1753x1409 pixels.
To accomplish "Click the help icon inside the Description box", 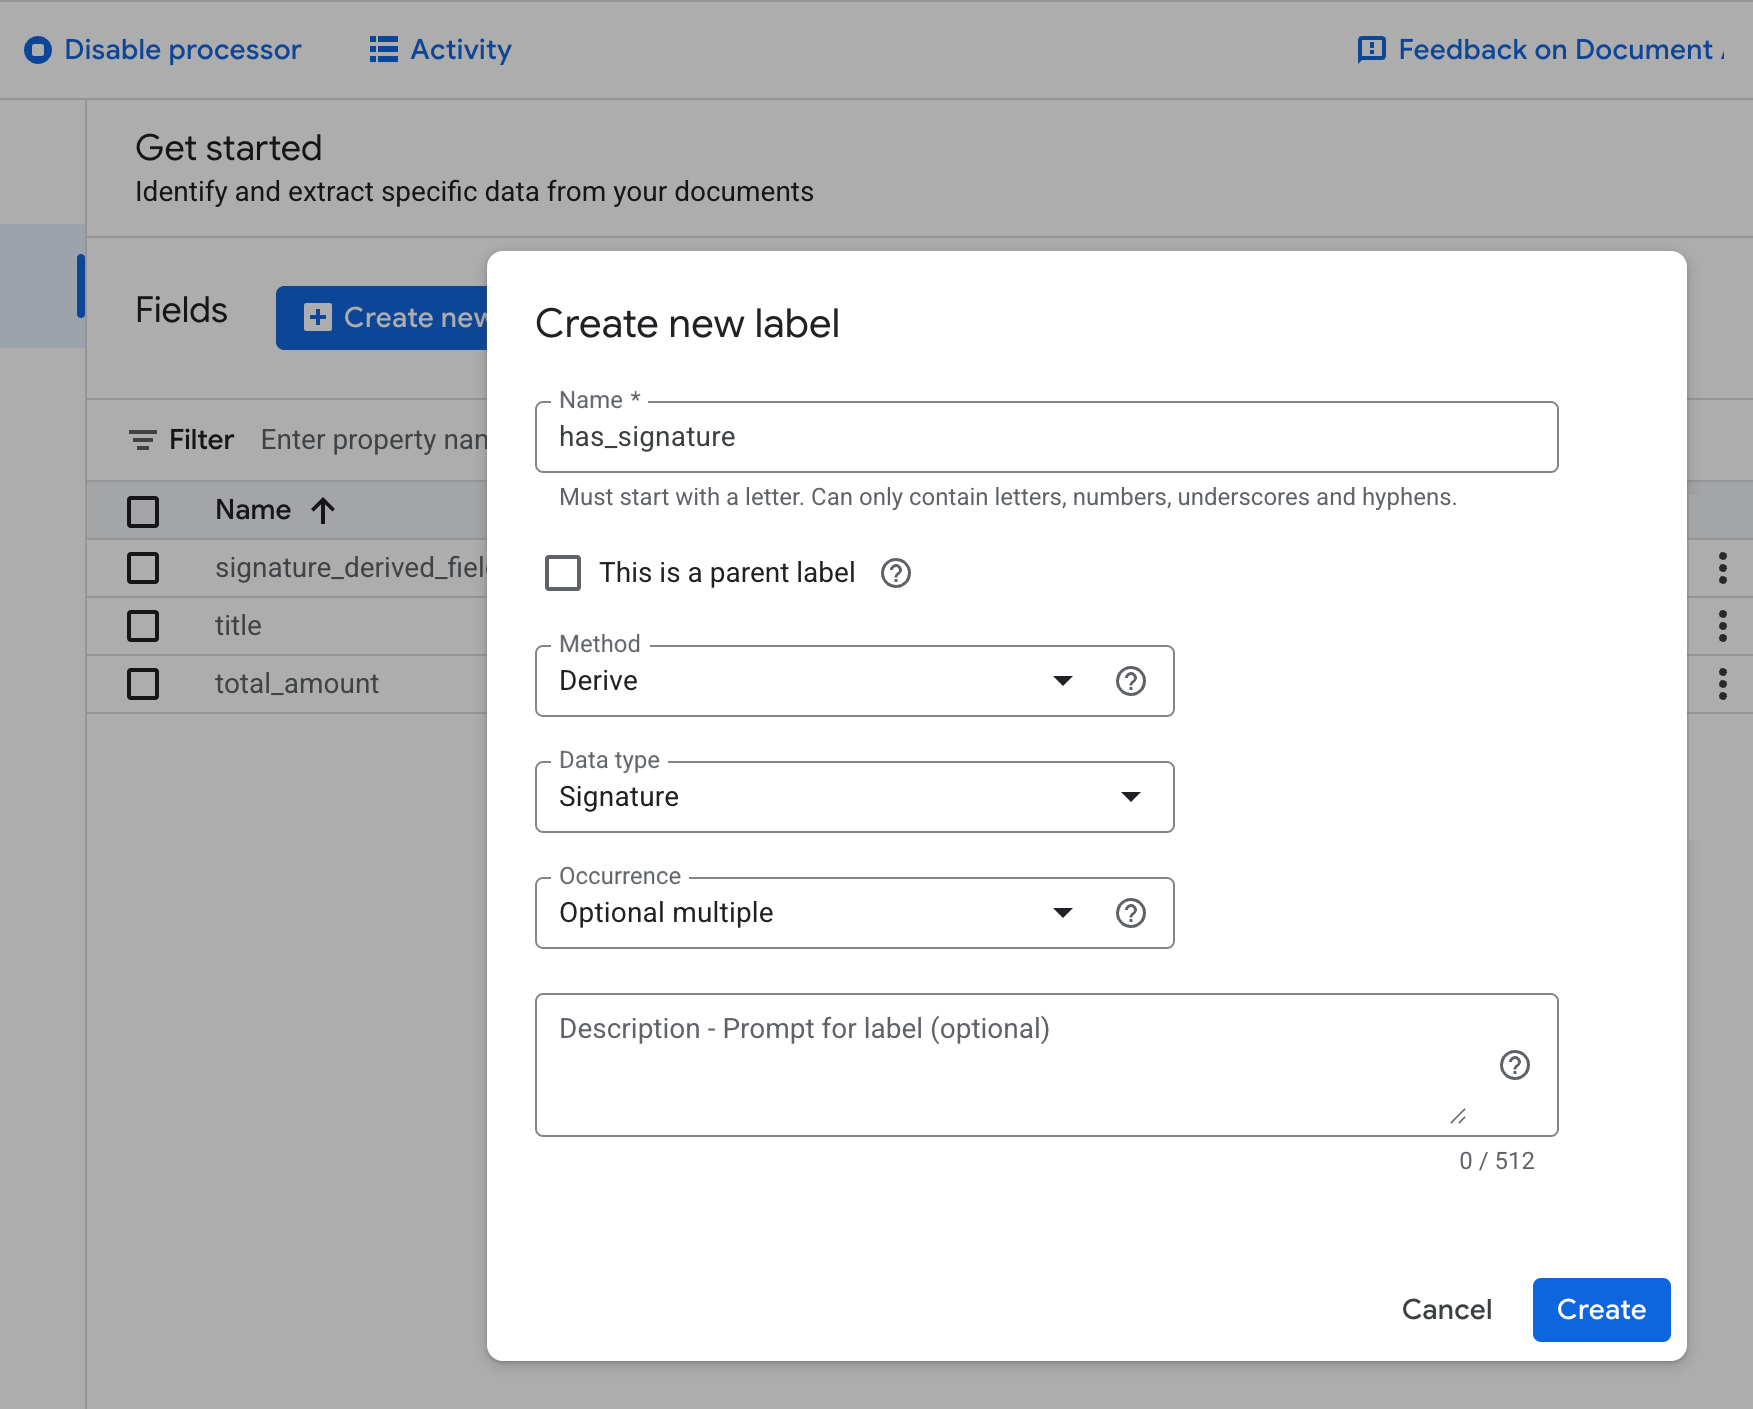I will [x=1515, y=1065].
